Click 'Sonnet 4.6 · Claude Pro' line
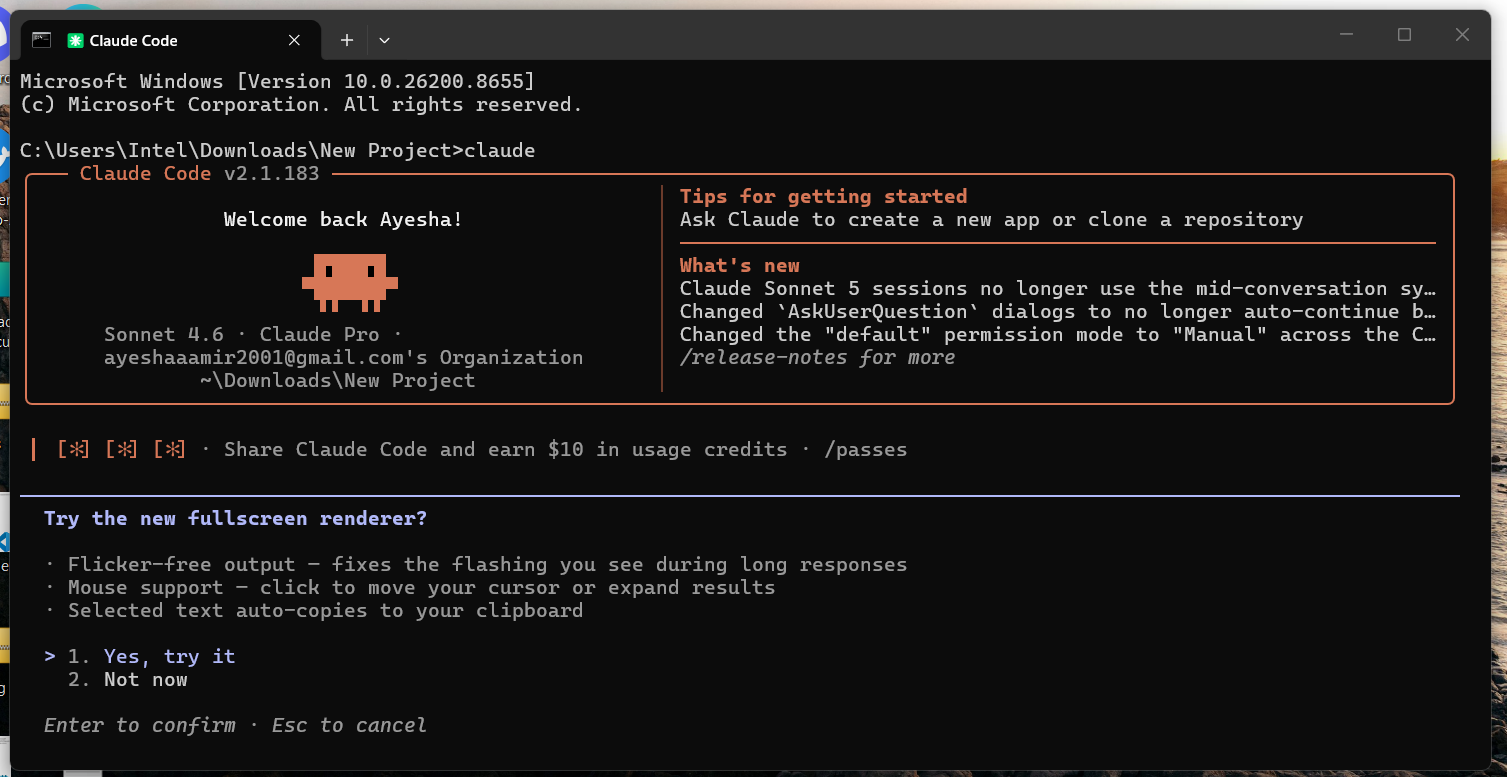 [252, 334]
